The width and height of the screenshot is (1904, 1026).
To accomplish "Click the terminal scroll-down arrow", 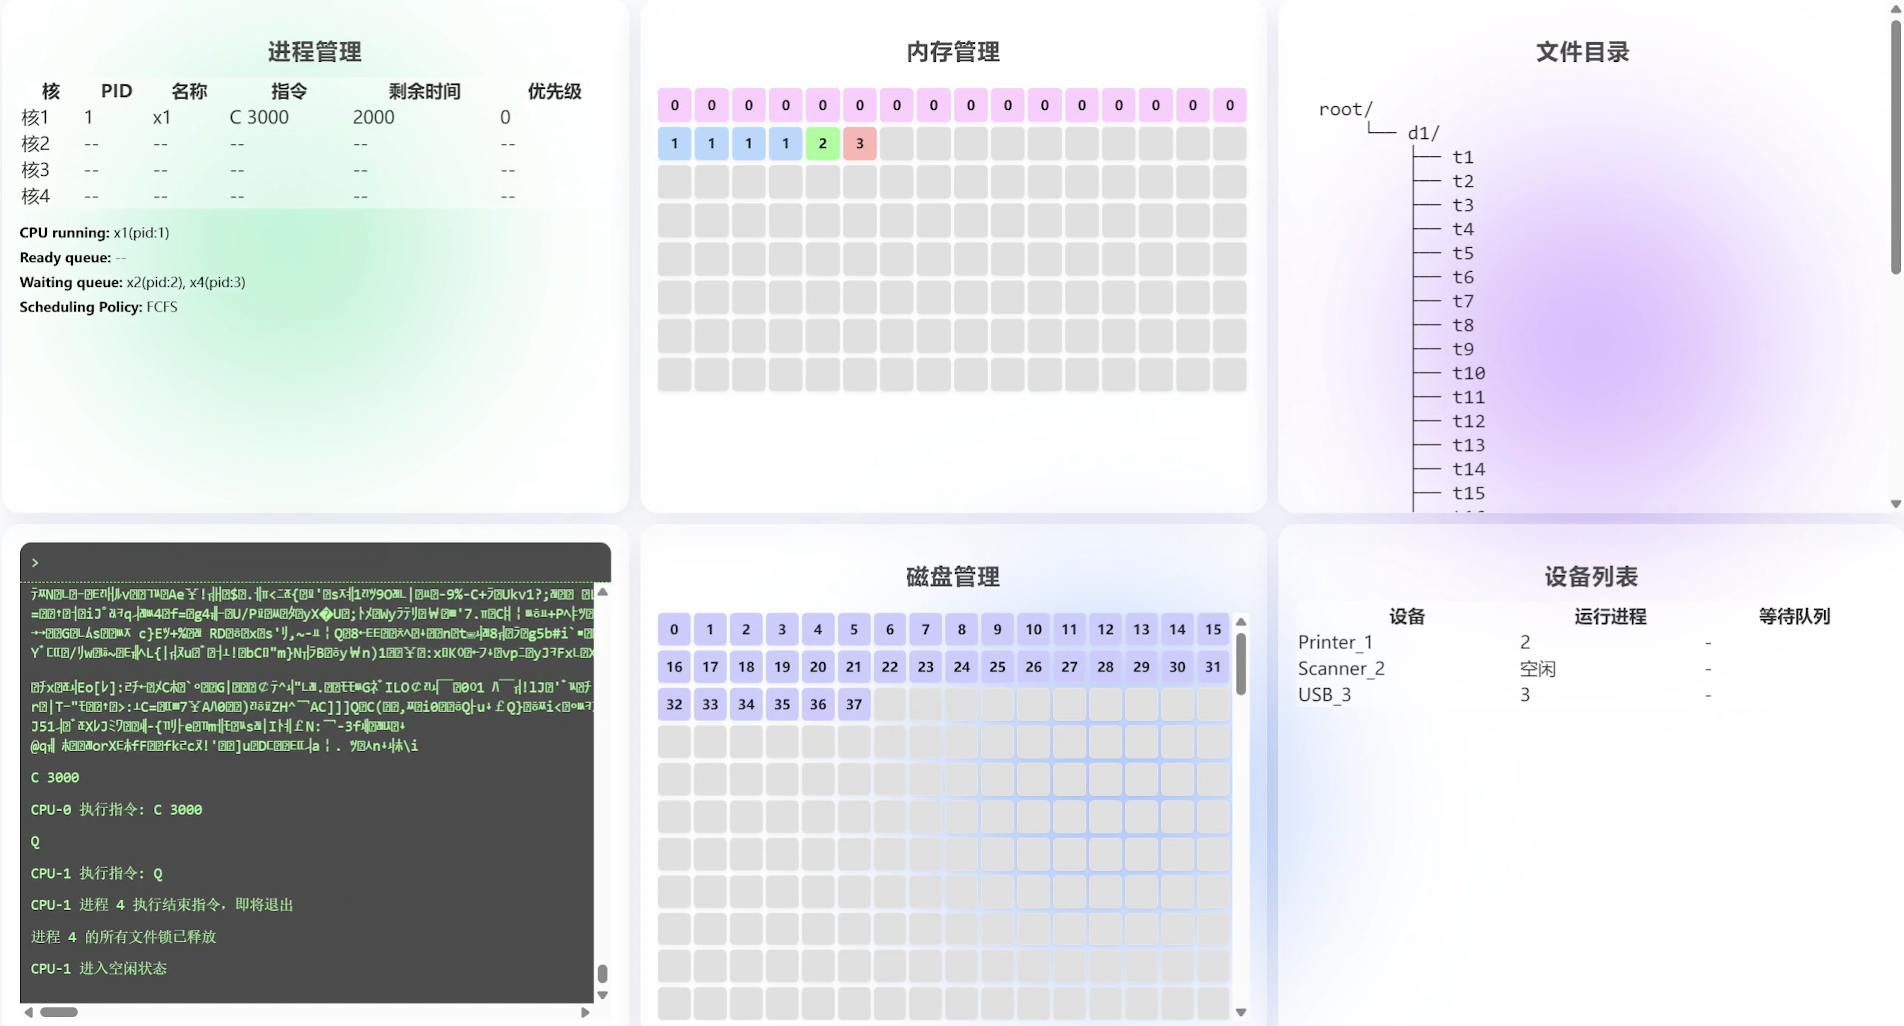I will [602, 995].
